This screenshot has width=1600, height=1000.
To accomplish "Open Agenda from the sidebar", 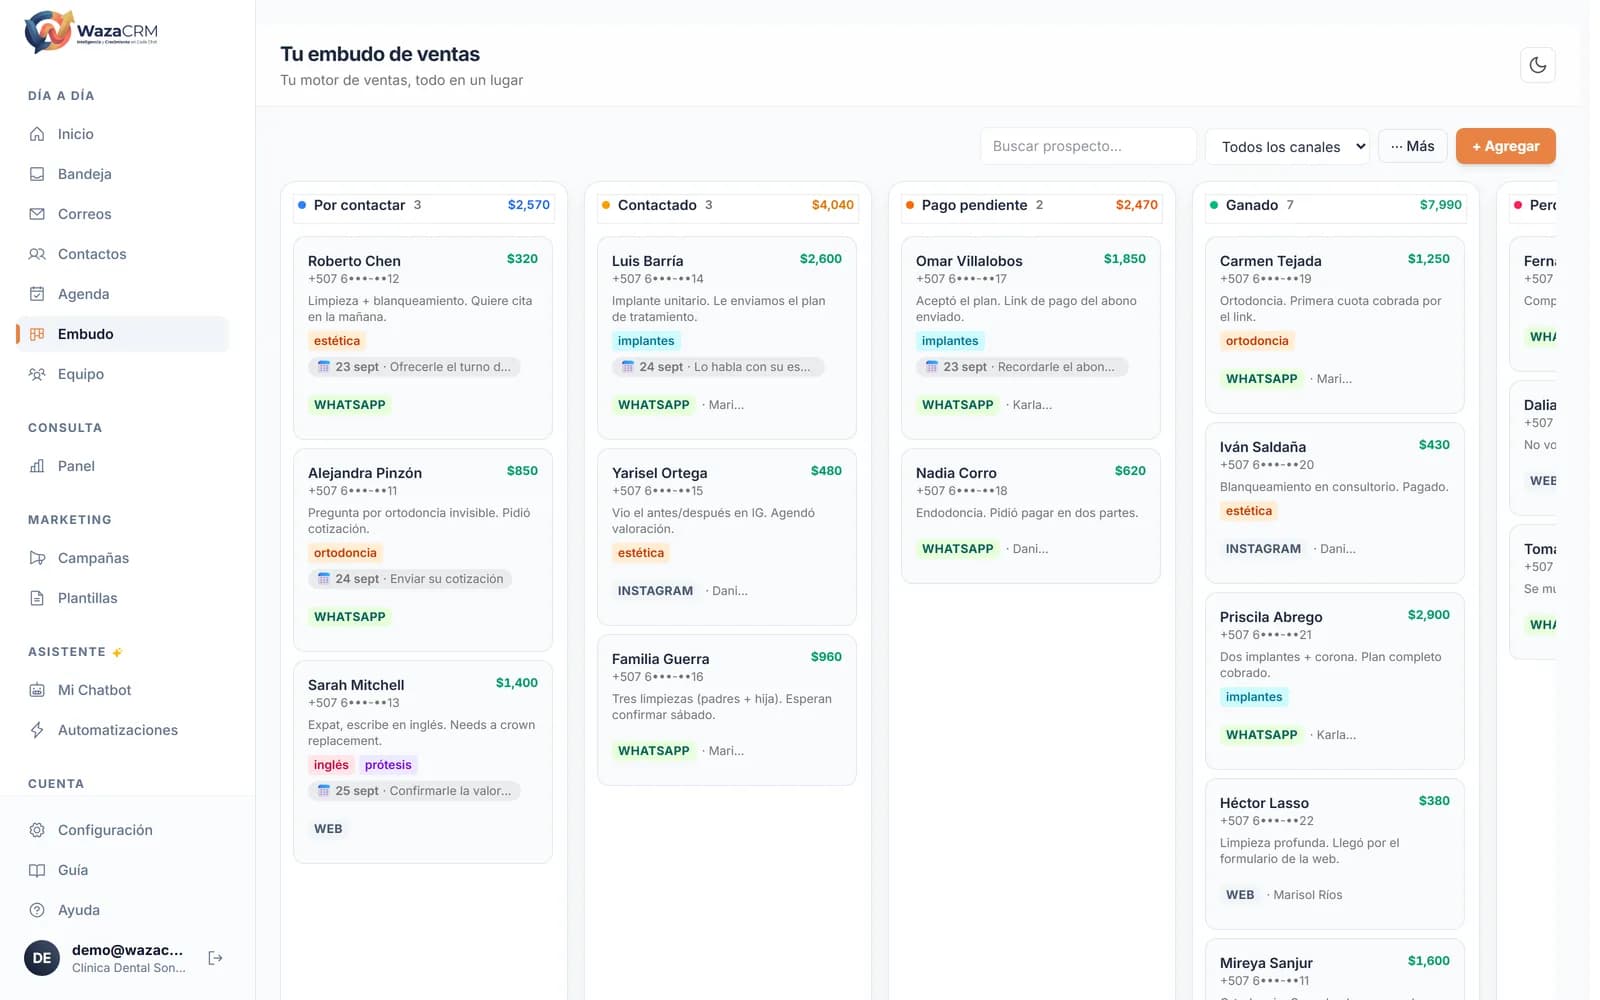I will (122, 294).
